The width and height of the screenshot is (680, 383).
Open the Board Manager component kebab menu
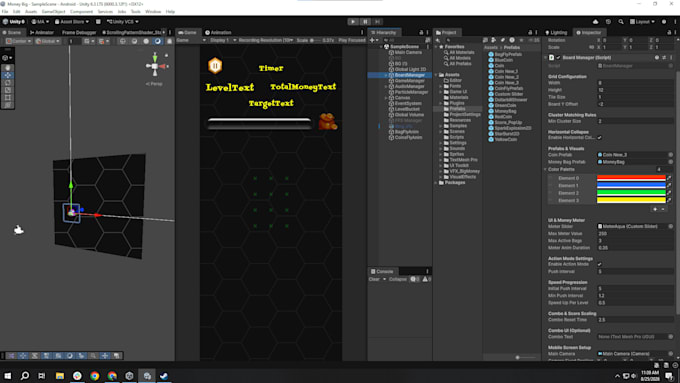[671, 58]
